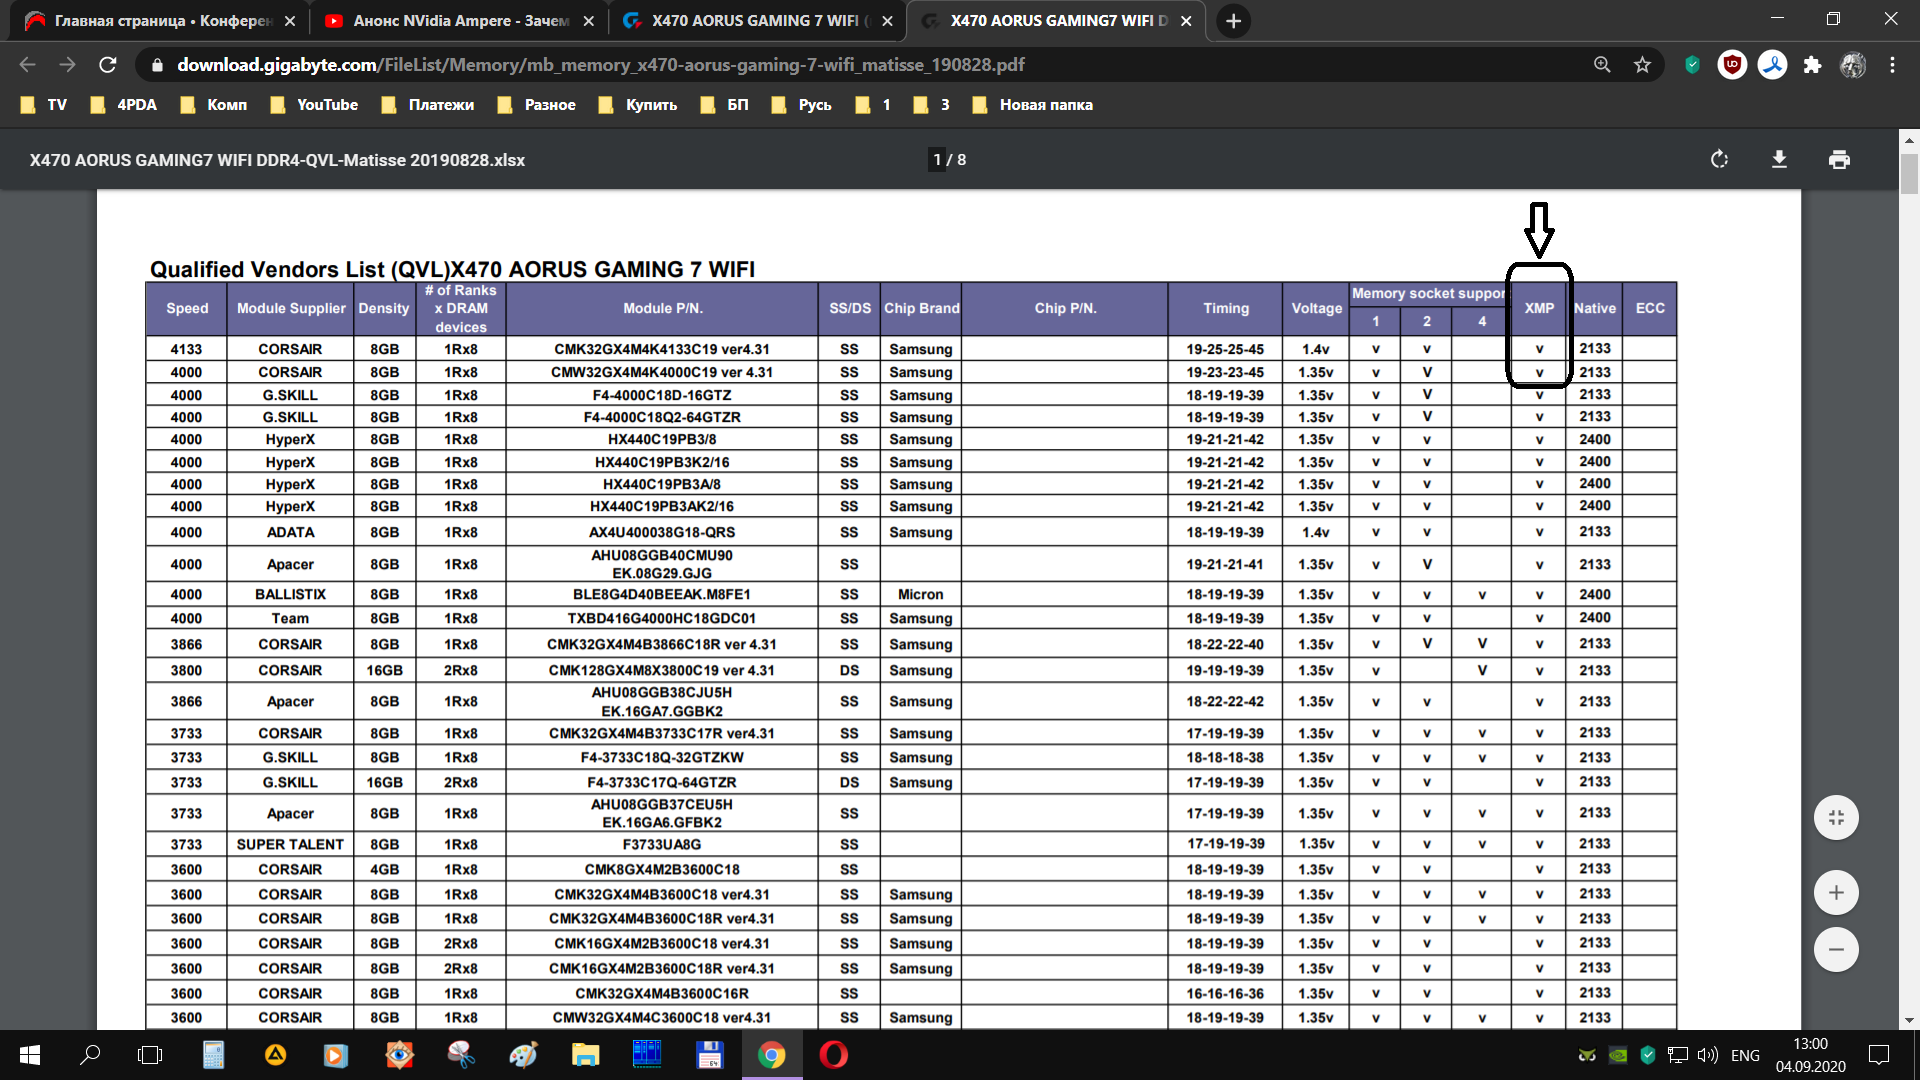Bookmark this page with the star icon
The image size is (1920, 1080).
[x=1642, y=65]
